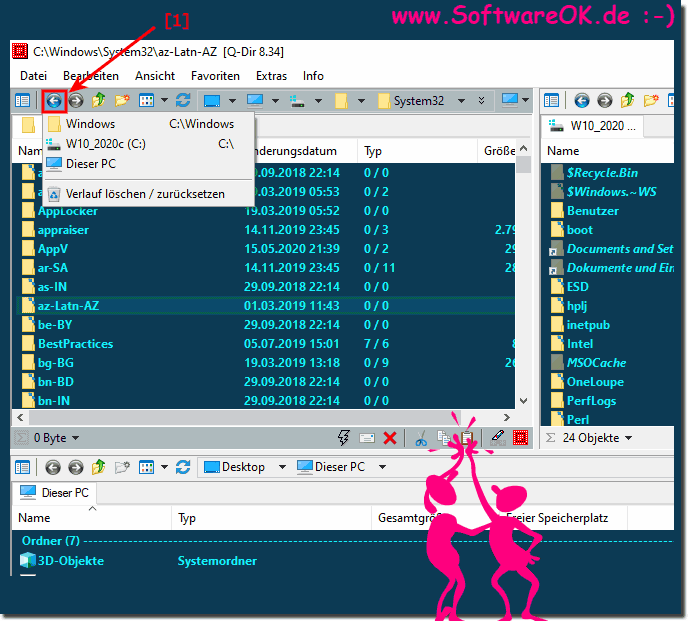Screen dimensions: 688x621
Task: Create new folder in top-right pane
Action: 651,101
